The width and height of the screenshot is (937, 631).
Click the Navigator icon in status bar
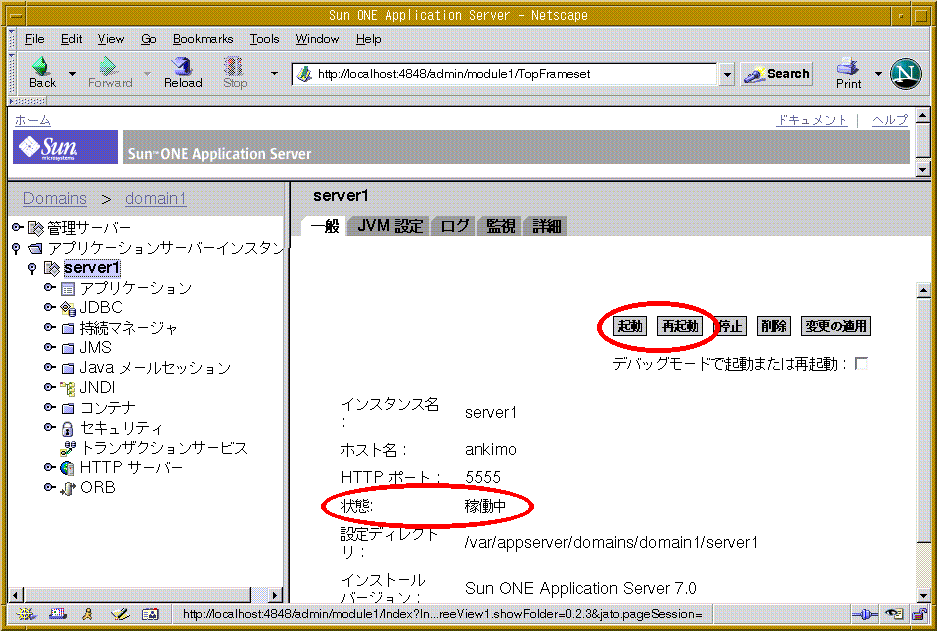(x=26, y=614)
